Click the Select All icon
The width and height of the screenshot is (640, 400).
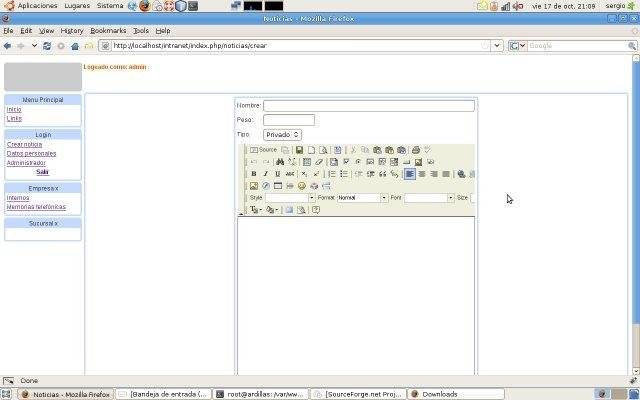click(307, 162)
